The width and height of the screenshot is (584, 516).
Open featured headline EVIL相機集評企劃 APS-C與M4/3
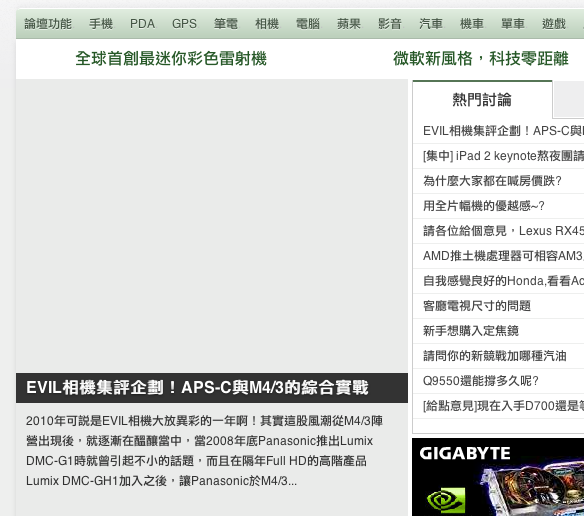pos(197,387)
